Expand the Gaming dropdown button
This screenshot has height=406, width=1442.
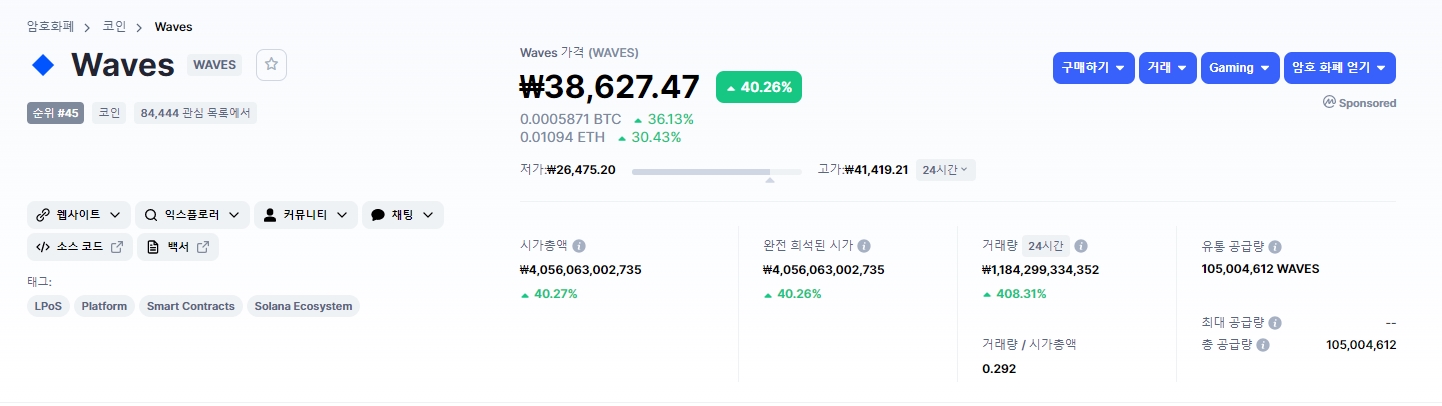pyautogui.click(x=1240, y=68)
